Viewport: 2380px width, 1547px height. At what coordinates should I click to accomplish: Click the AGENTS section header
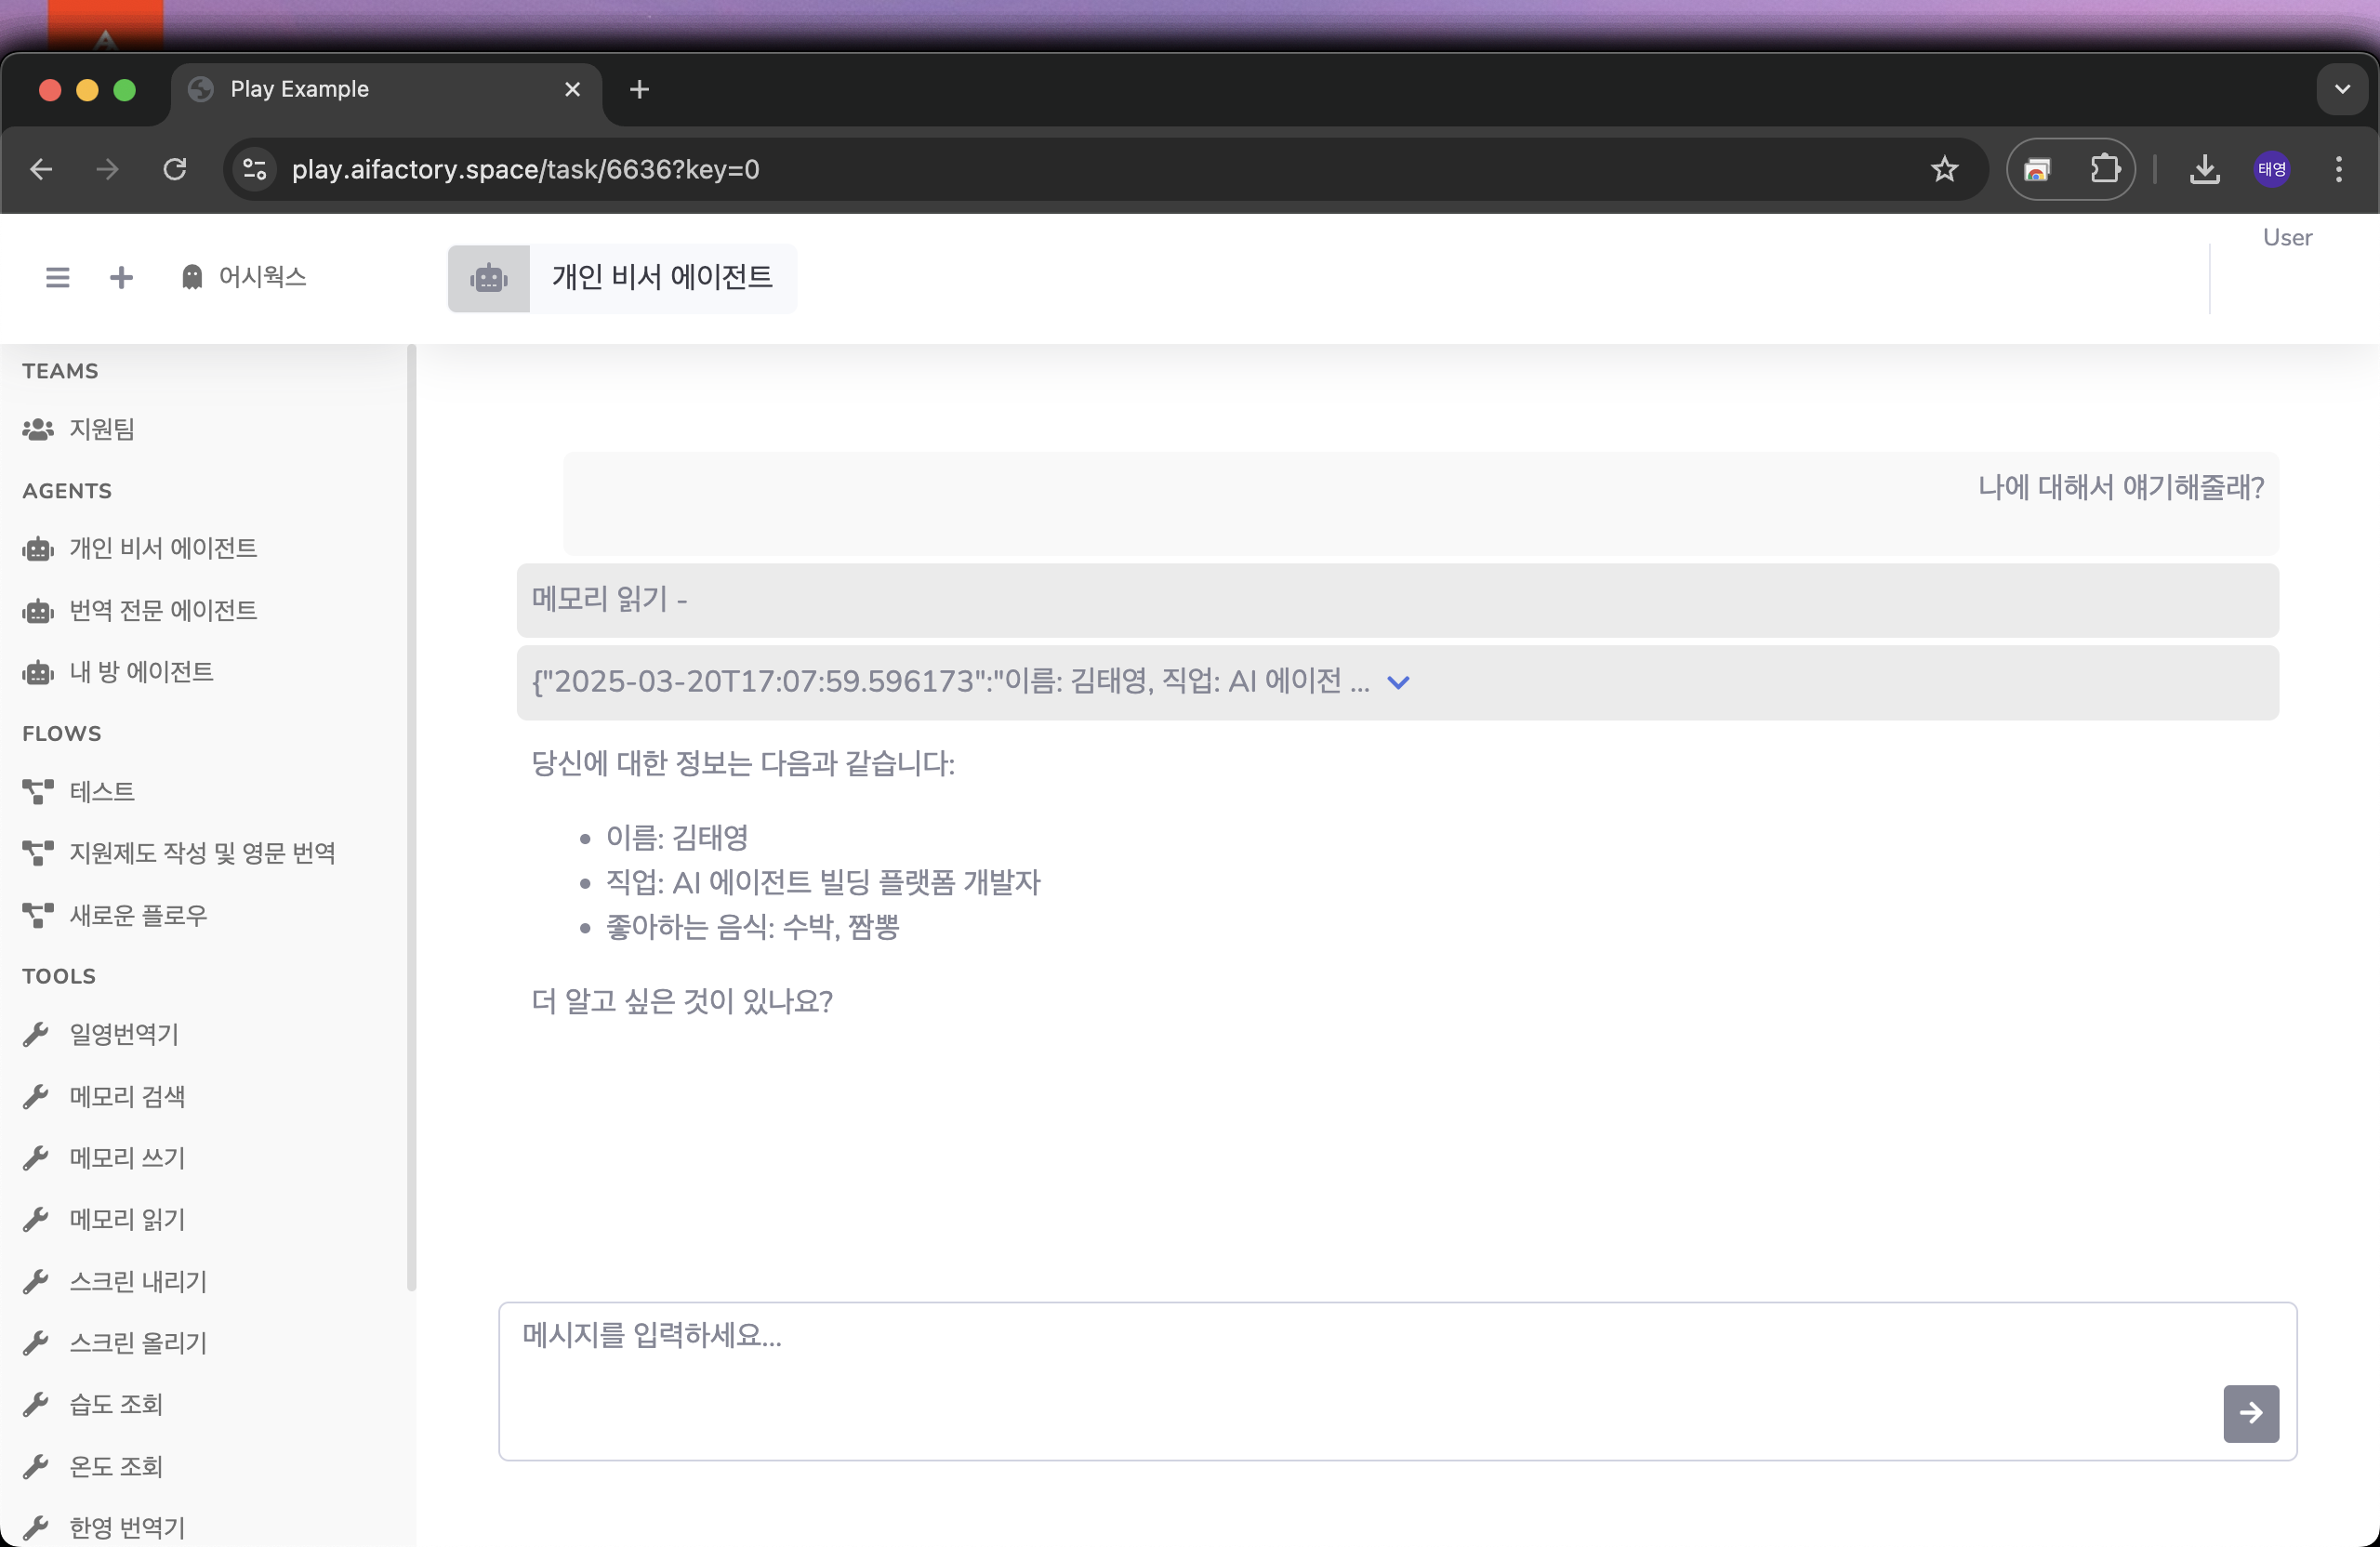click(x=67, y=491)
